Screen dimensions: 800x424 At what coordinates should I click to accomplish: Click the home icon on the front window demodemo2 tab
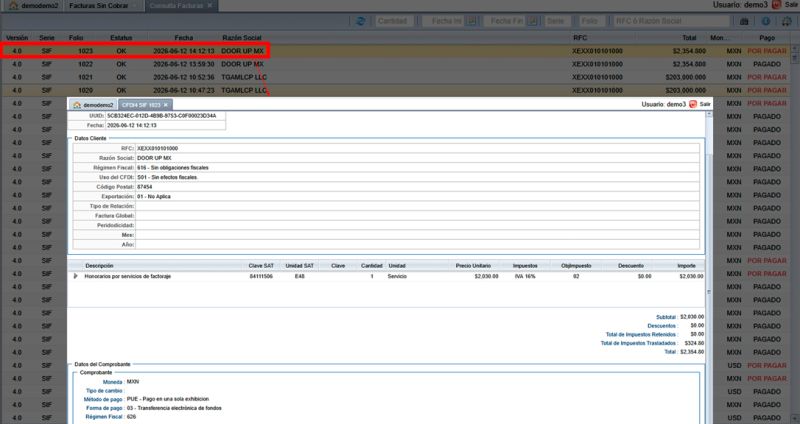77,105
